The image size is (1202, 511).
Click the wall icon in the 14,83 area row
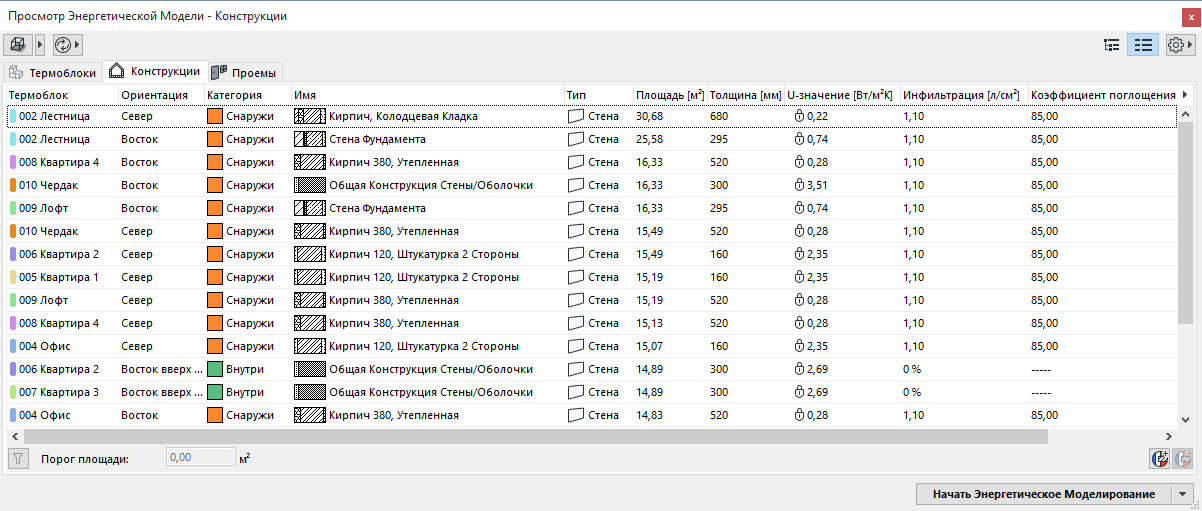(575, 415)
